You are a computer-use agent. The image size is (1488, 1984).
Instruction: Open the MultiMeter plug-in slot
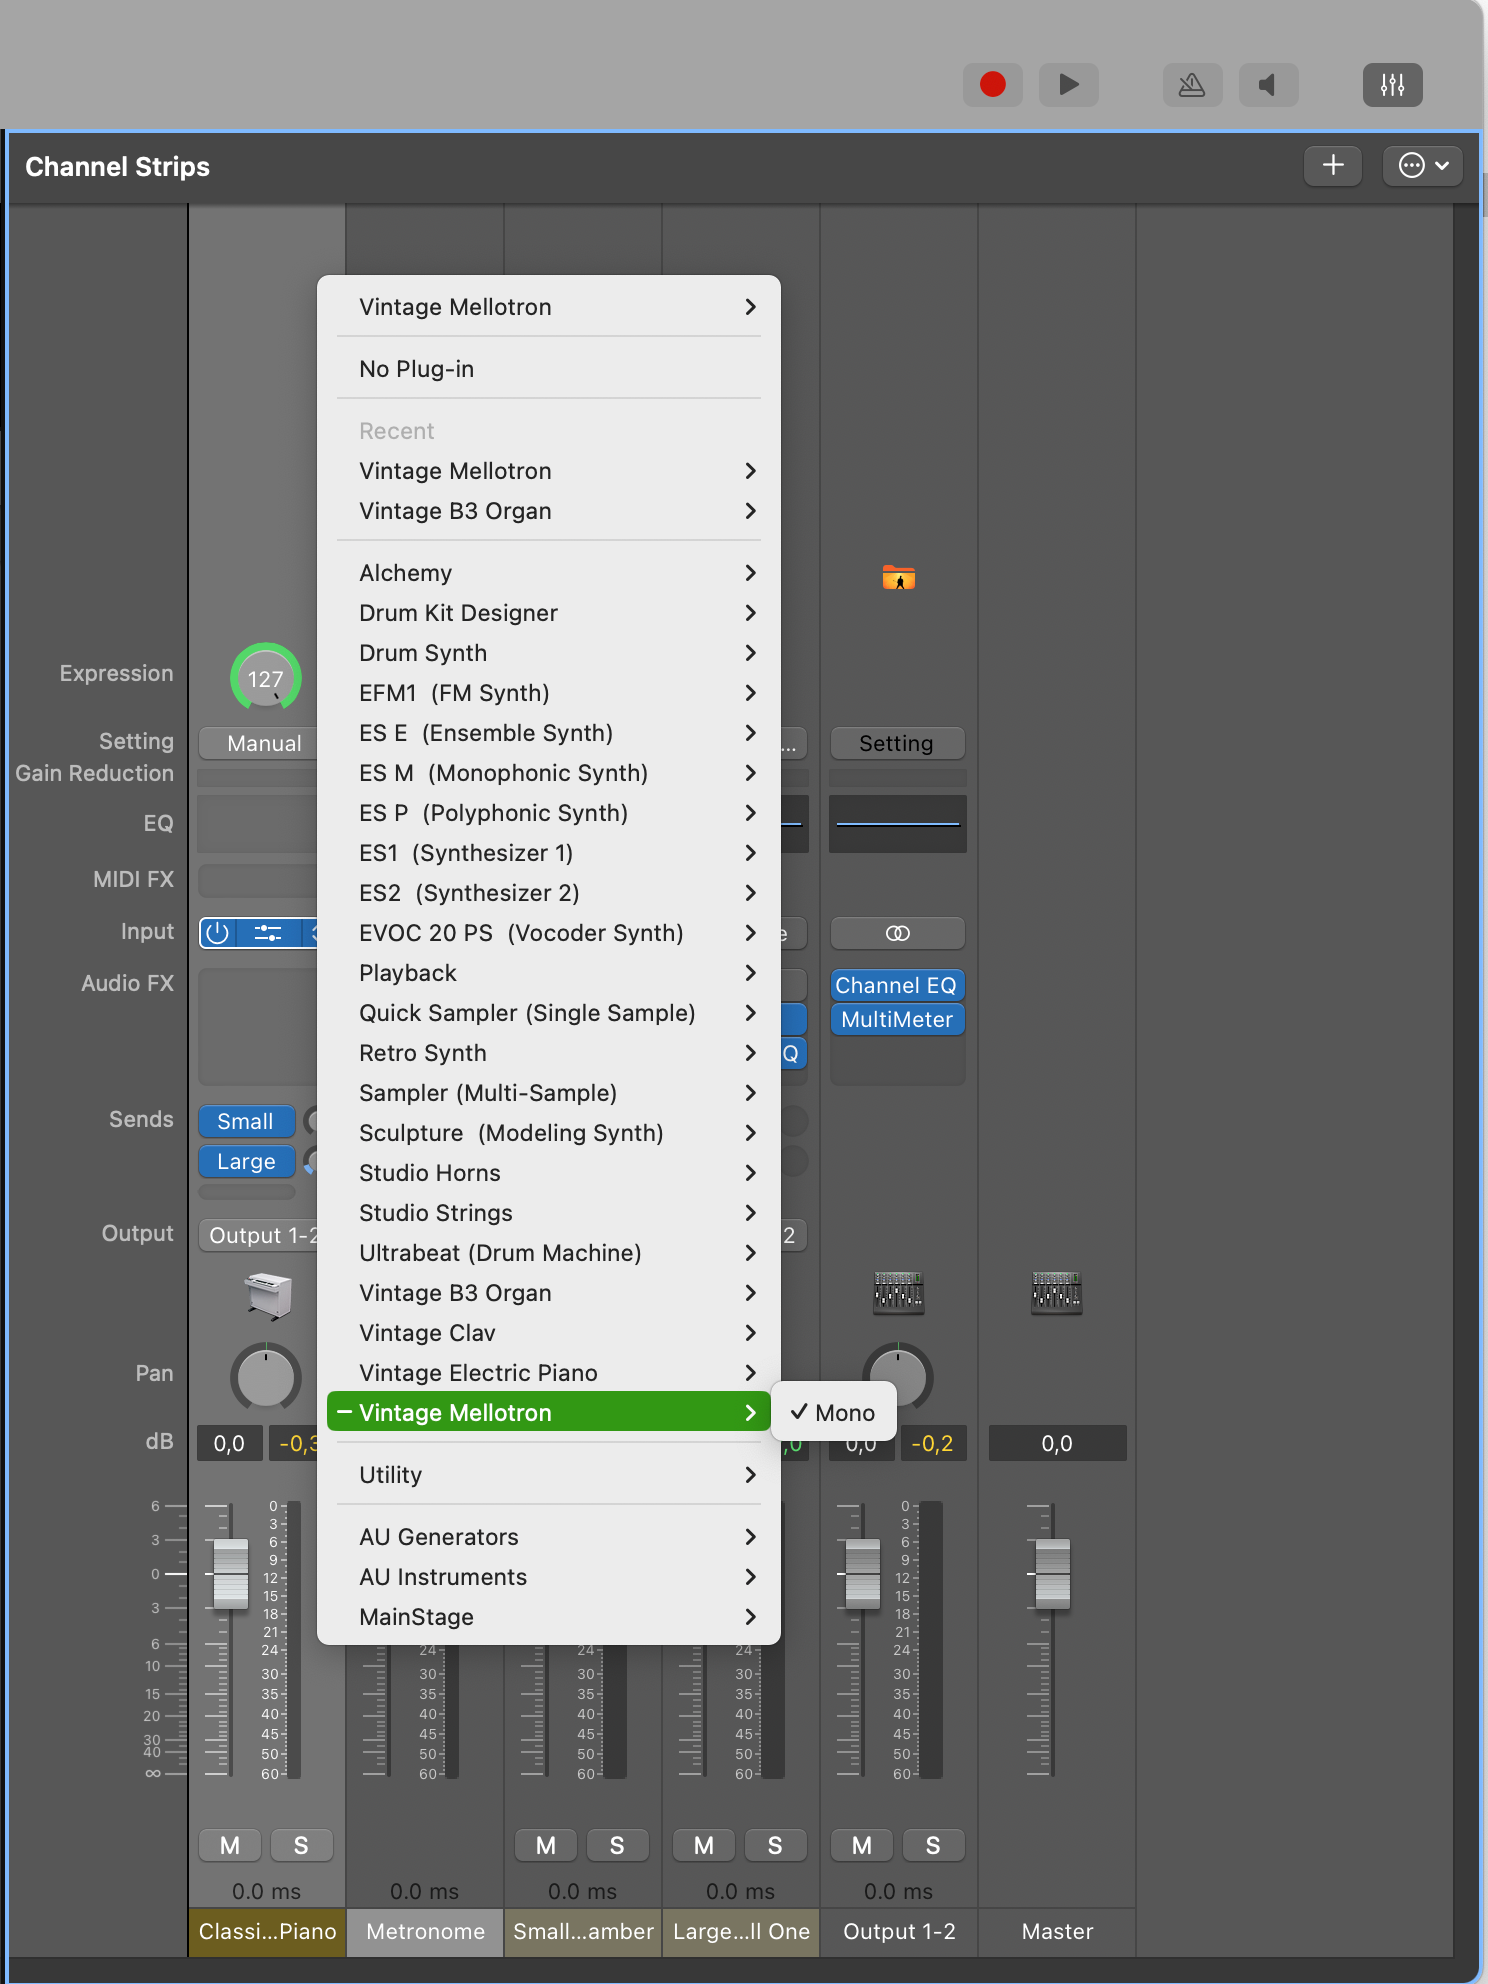(x=898, y=1019)
